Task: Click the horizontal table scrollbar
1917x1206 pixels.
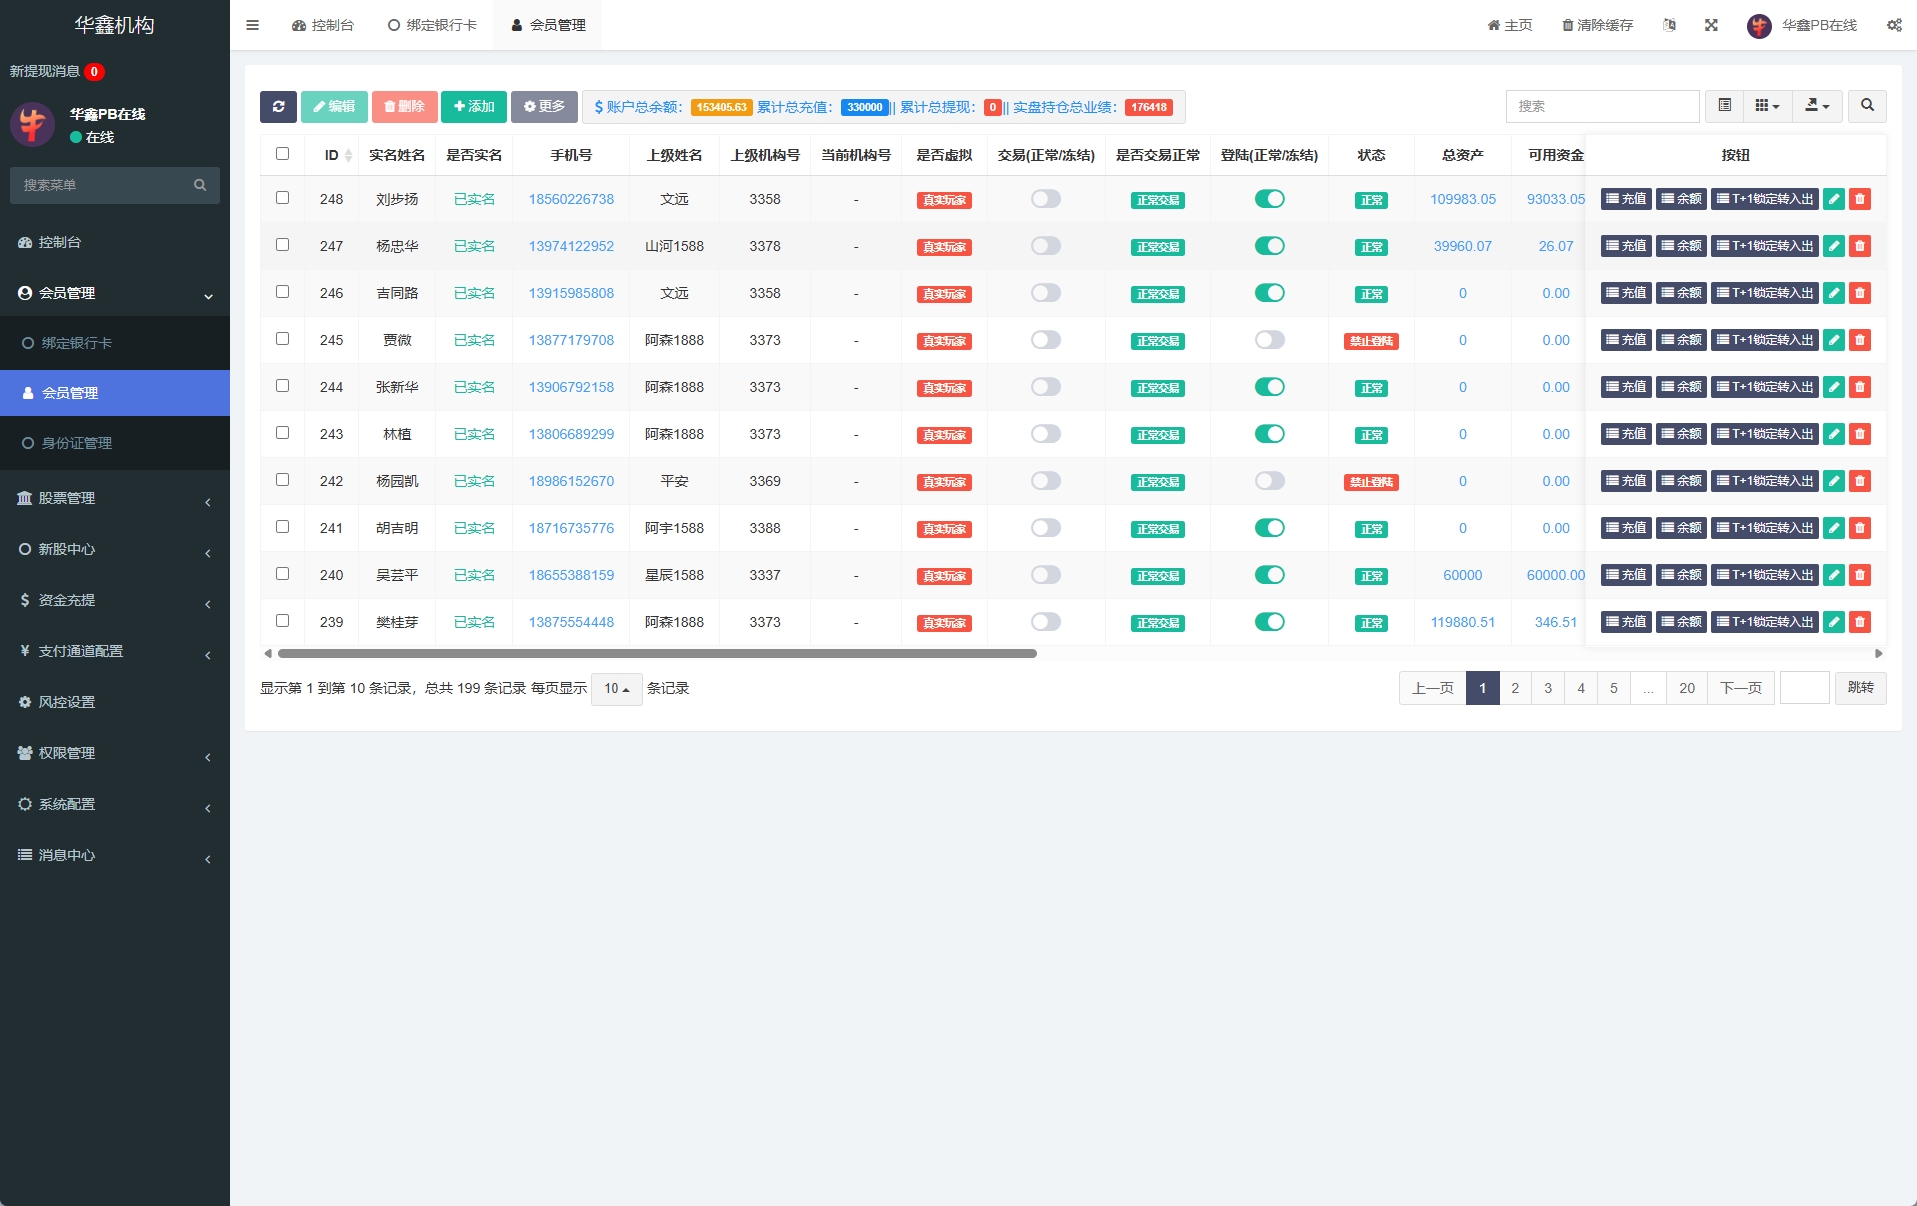Action: pyautogui.click(x=657, y=654)
